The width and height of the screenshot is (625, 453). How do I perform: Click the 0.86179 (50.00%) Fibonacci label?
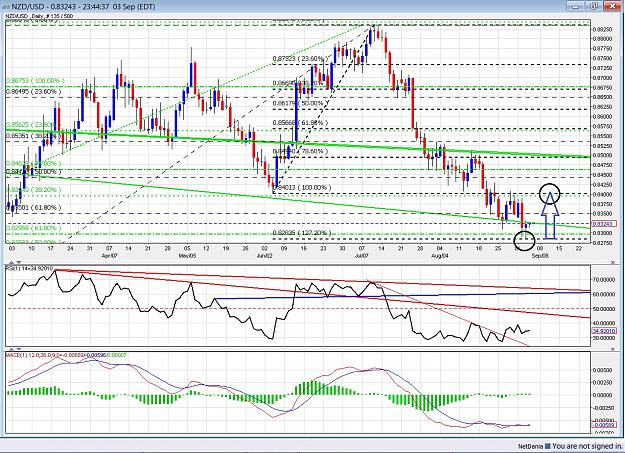pyautogui.click(x=300, y=103)
